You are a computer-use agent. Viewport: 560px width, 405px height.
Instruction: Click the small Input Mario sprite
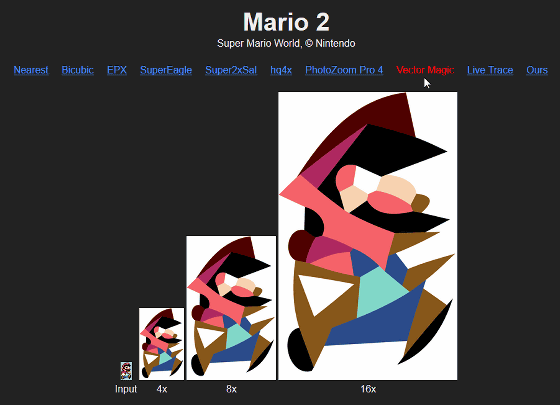[126, 371]
